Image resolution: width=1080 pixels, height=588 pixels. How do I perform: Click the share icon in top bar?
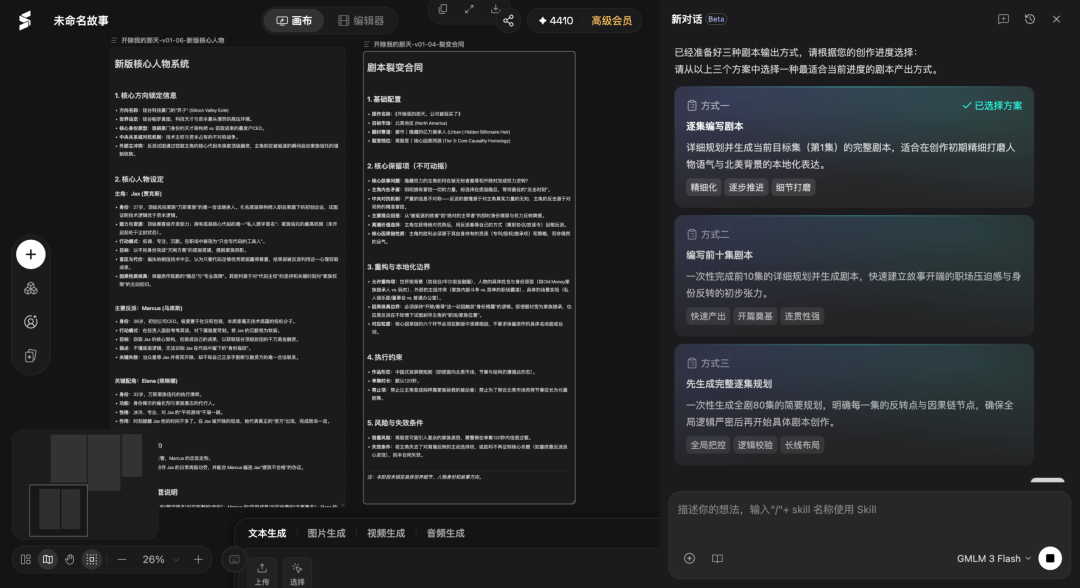coord(508,21)
